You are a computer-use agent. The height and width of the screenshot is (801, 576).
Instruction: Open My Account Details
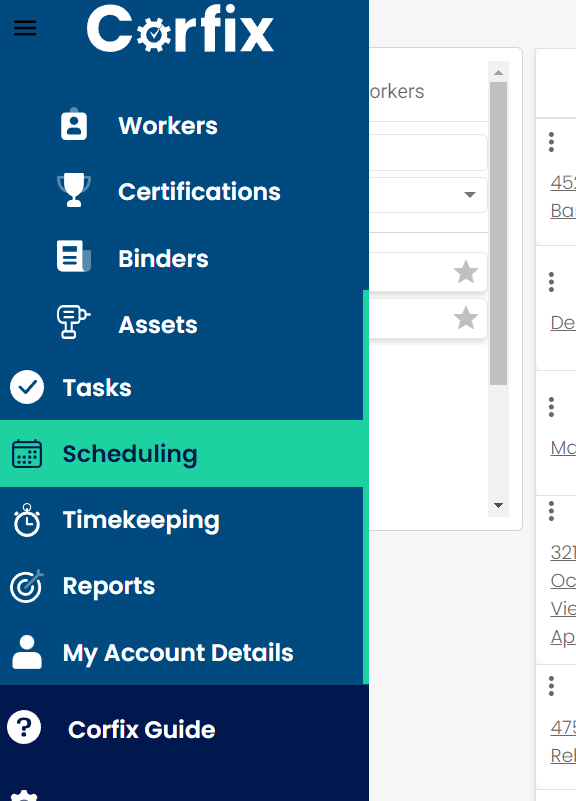(178, 653)
